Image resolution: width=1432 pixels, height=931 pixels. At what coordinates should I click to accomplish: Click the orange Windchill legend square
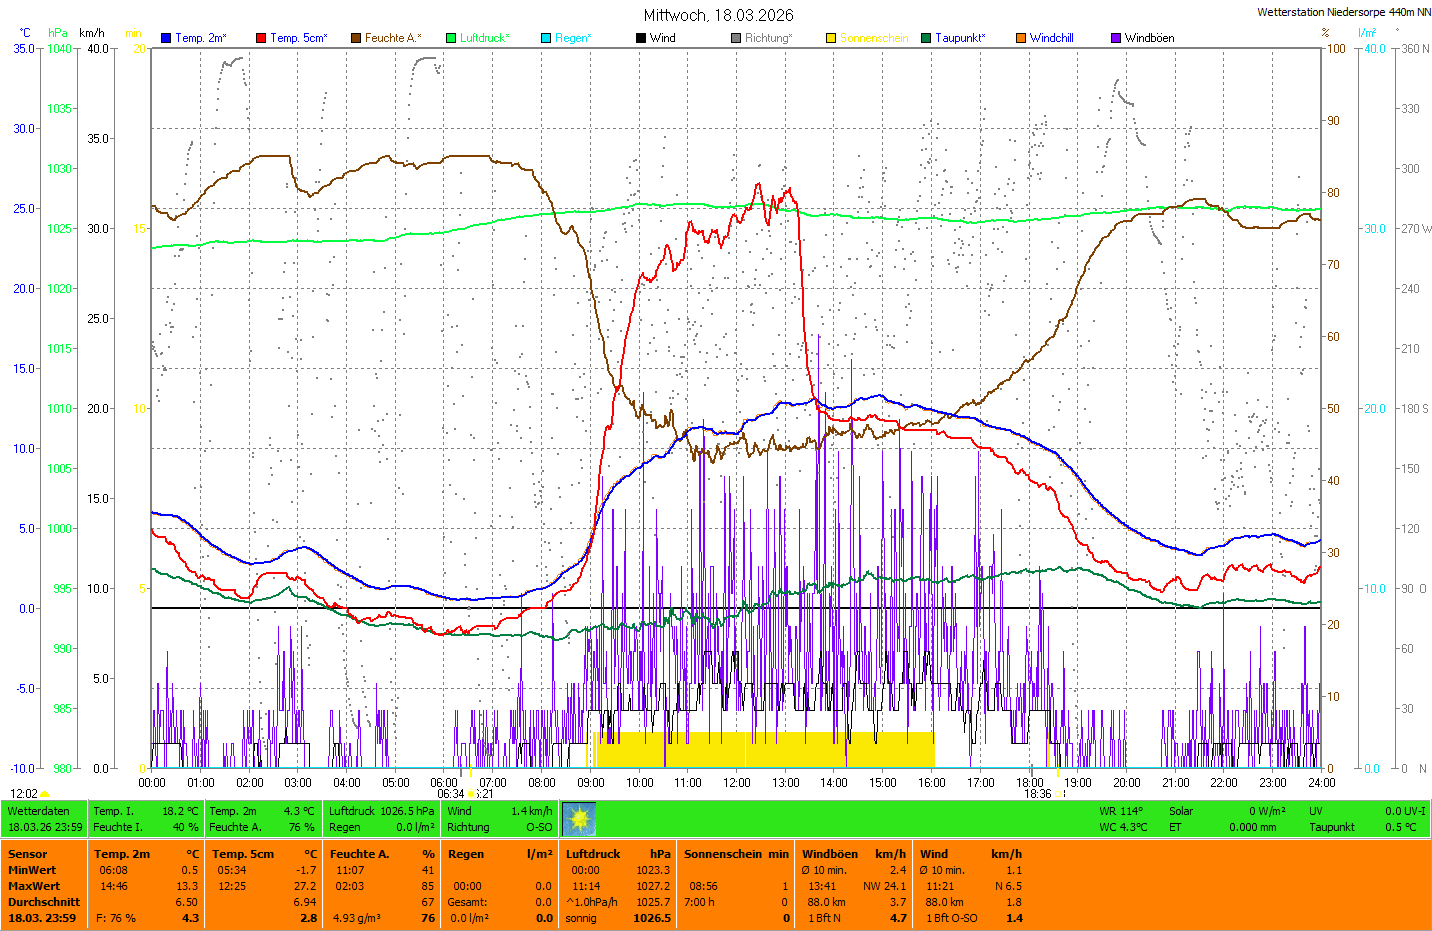coord(1021,38)
